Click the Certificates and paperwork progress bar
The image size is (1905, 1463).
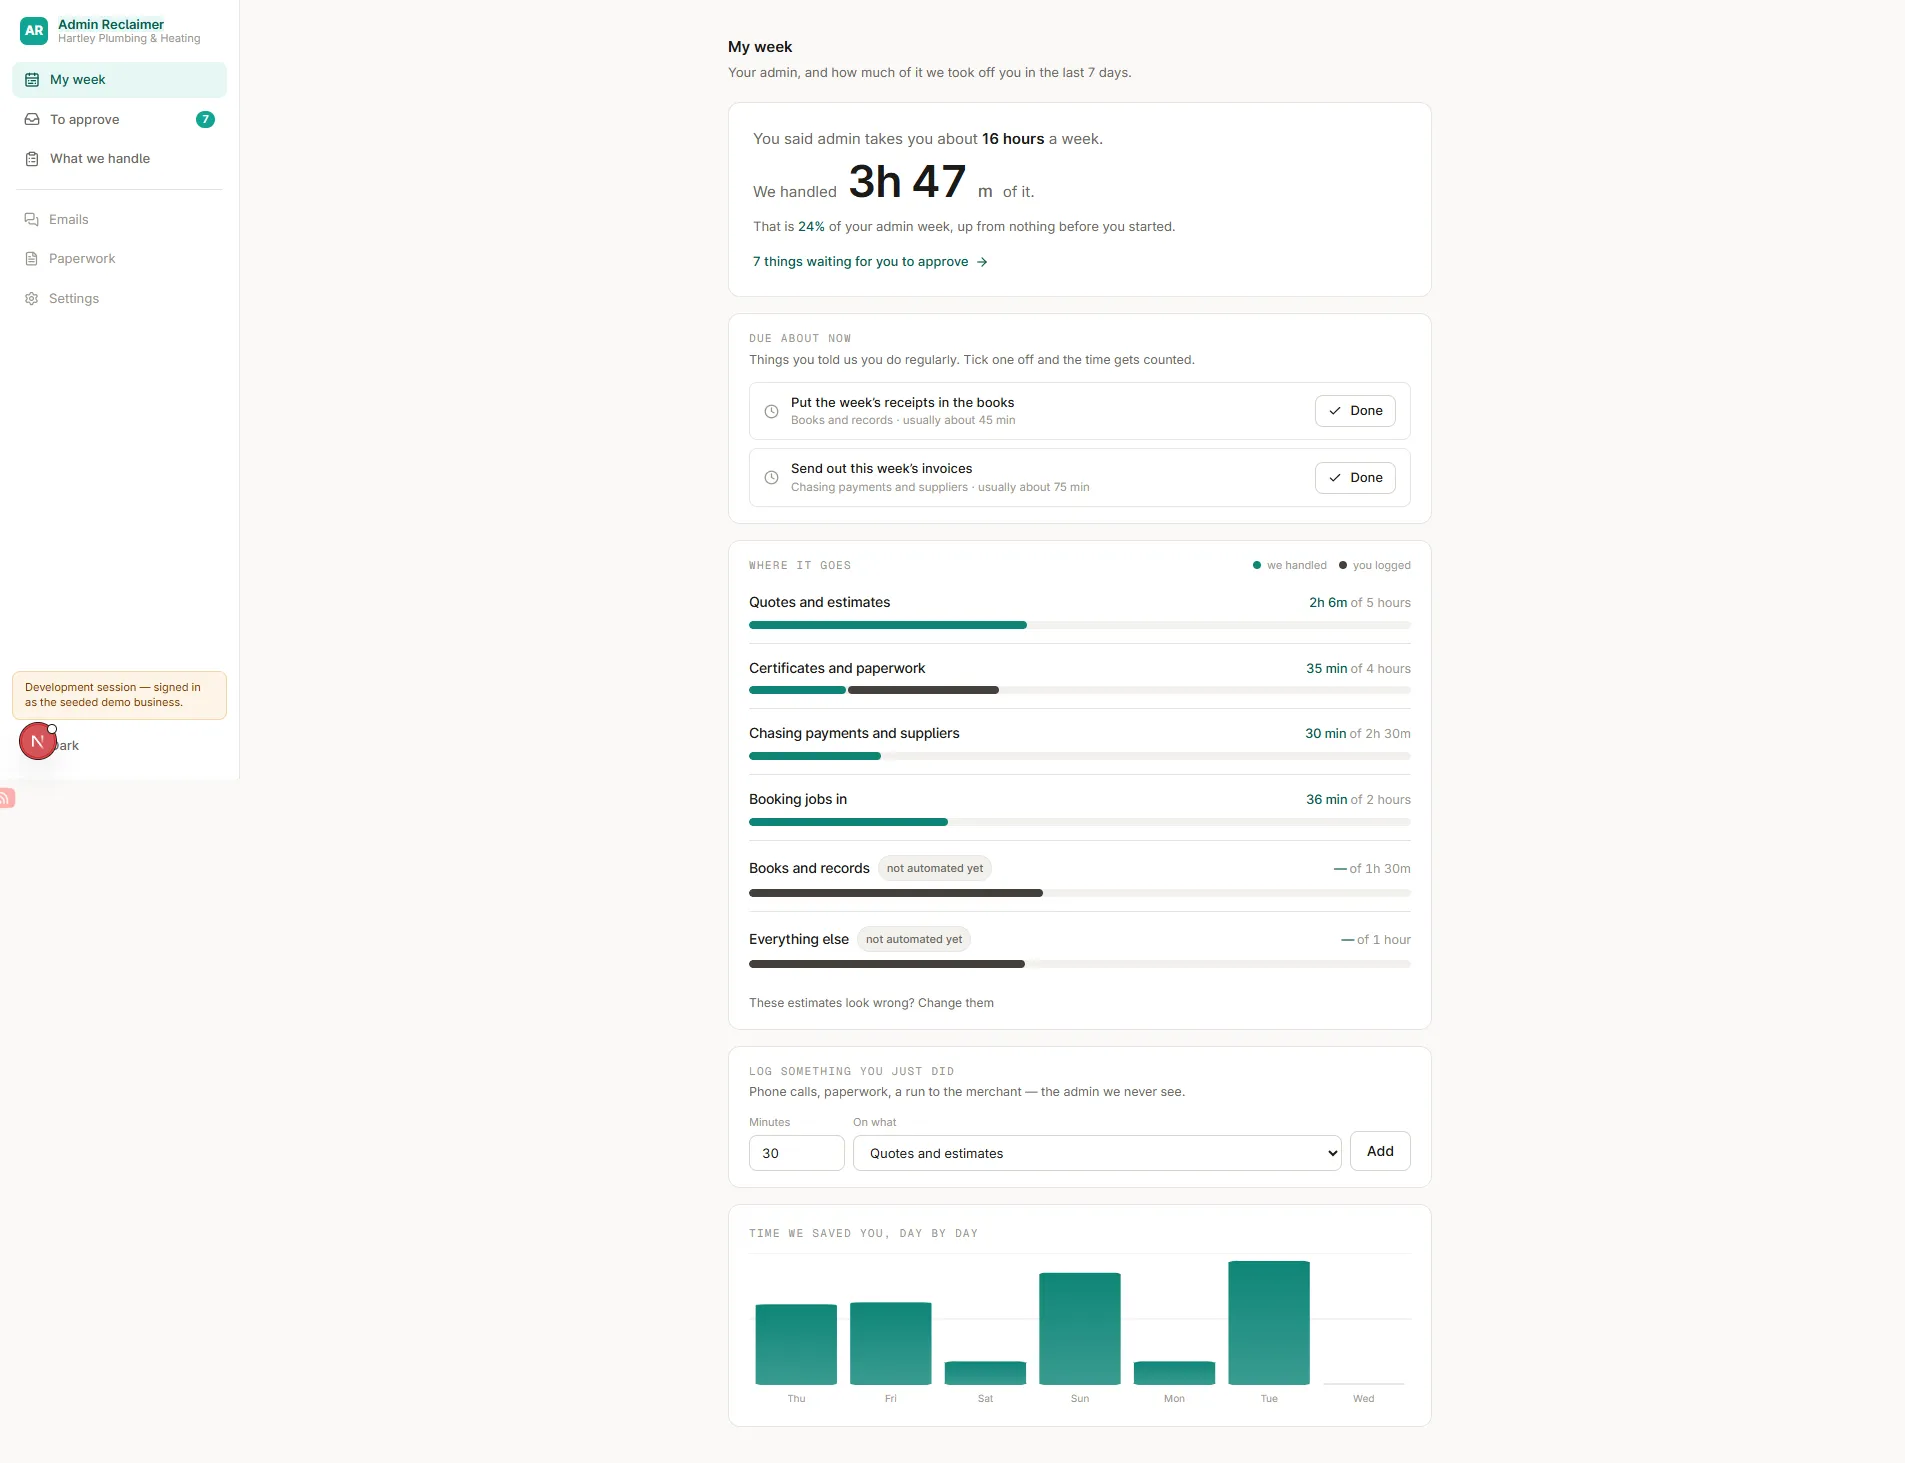[1080, 690]
